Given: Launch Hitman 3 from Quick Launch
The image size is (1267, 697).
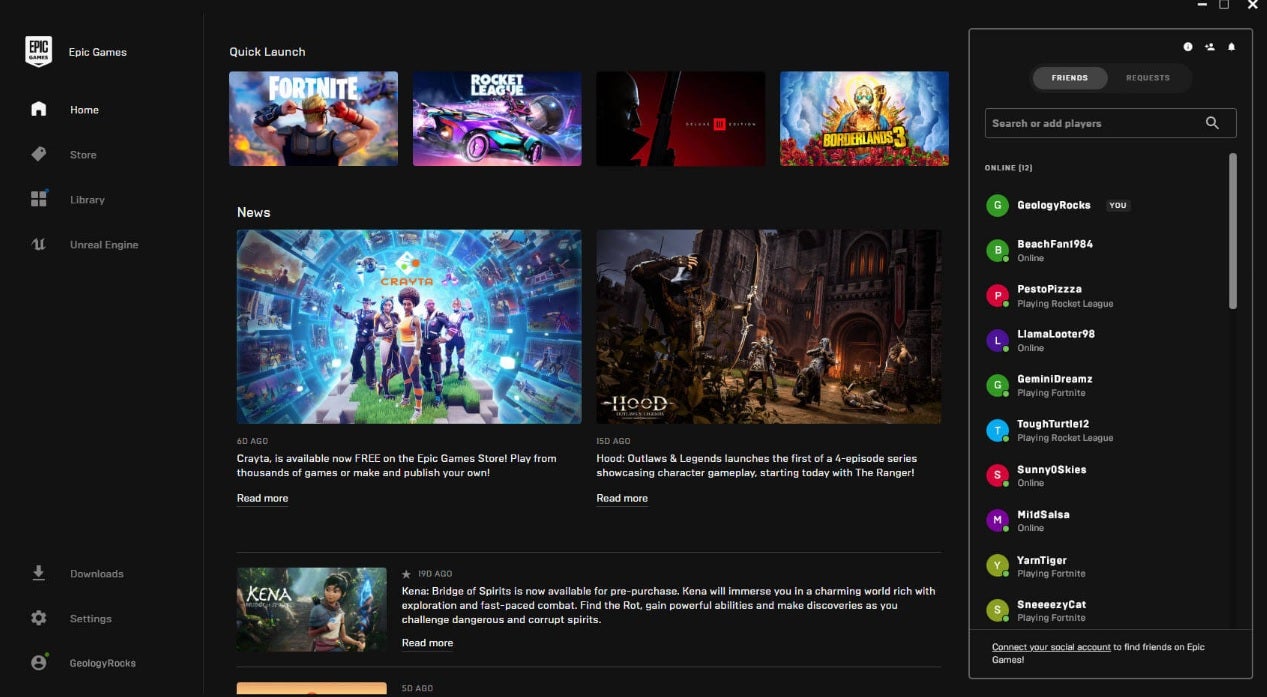Looking at the screenshot, I should tap(681, 118).
